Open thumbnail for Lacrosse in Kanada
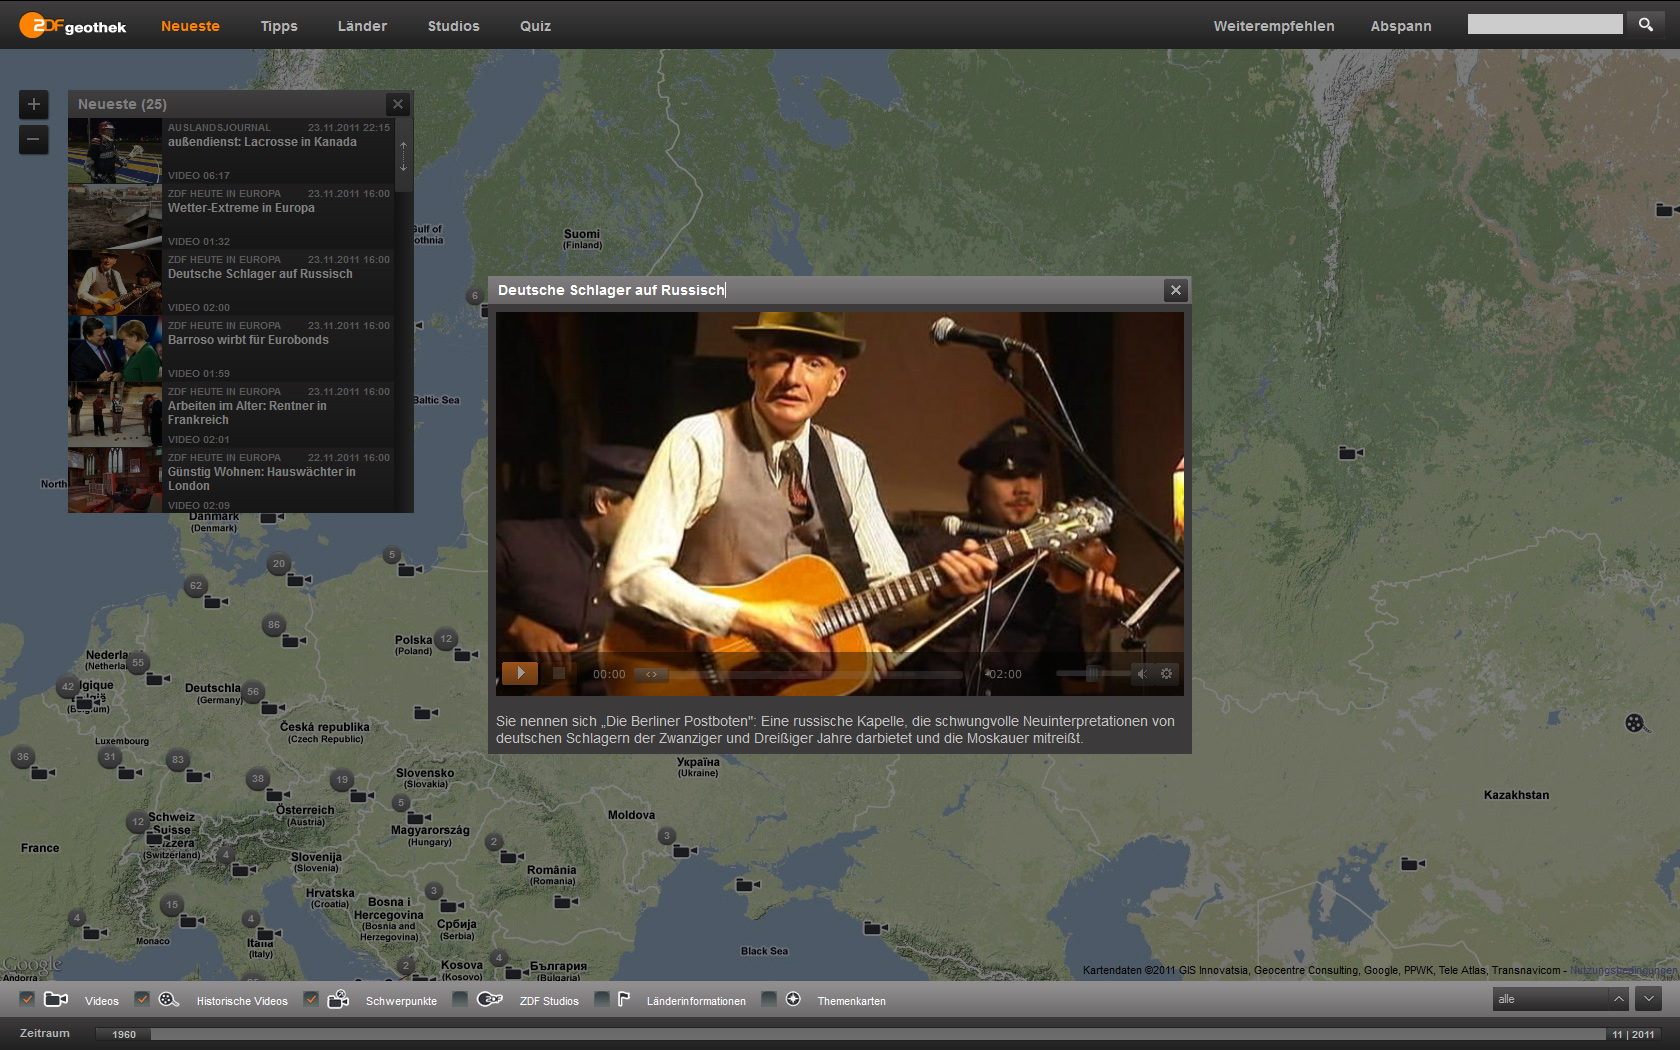This screenshot has width=1680, height=1050. 115,151
